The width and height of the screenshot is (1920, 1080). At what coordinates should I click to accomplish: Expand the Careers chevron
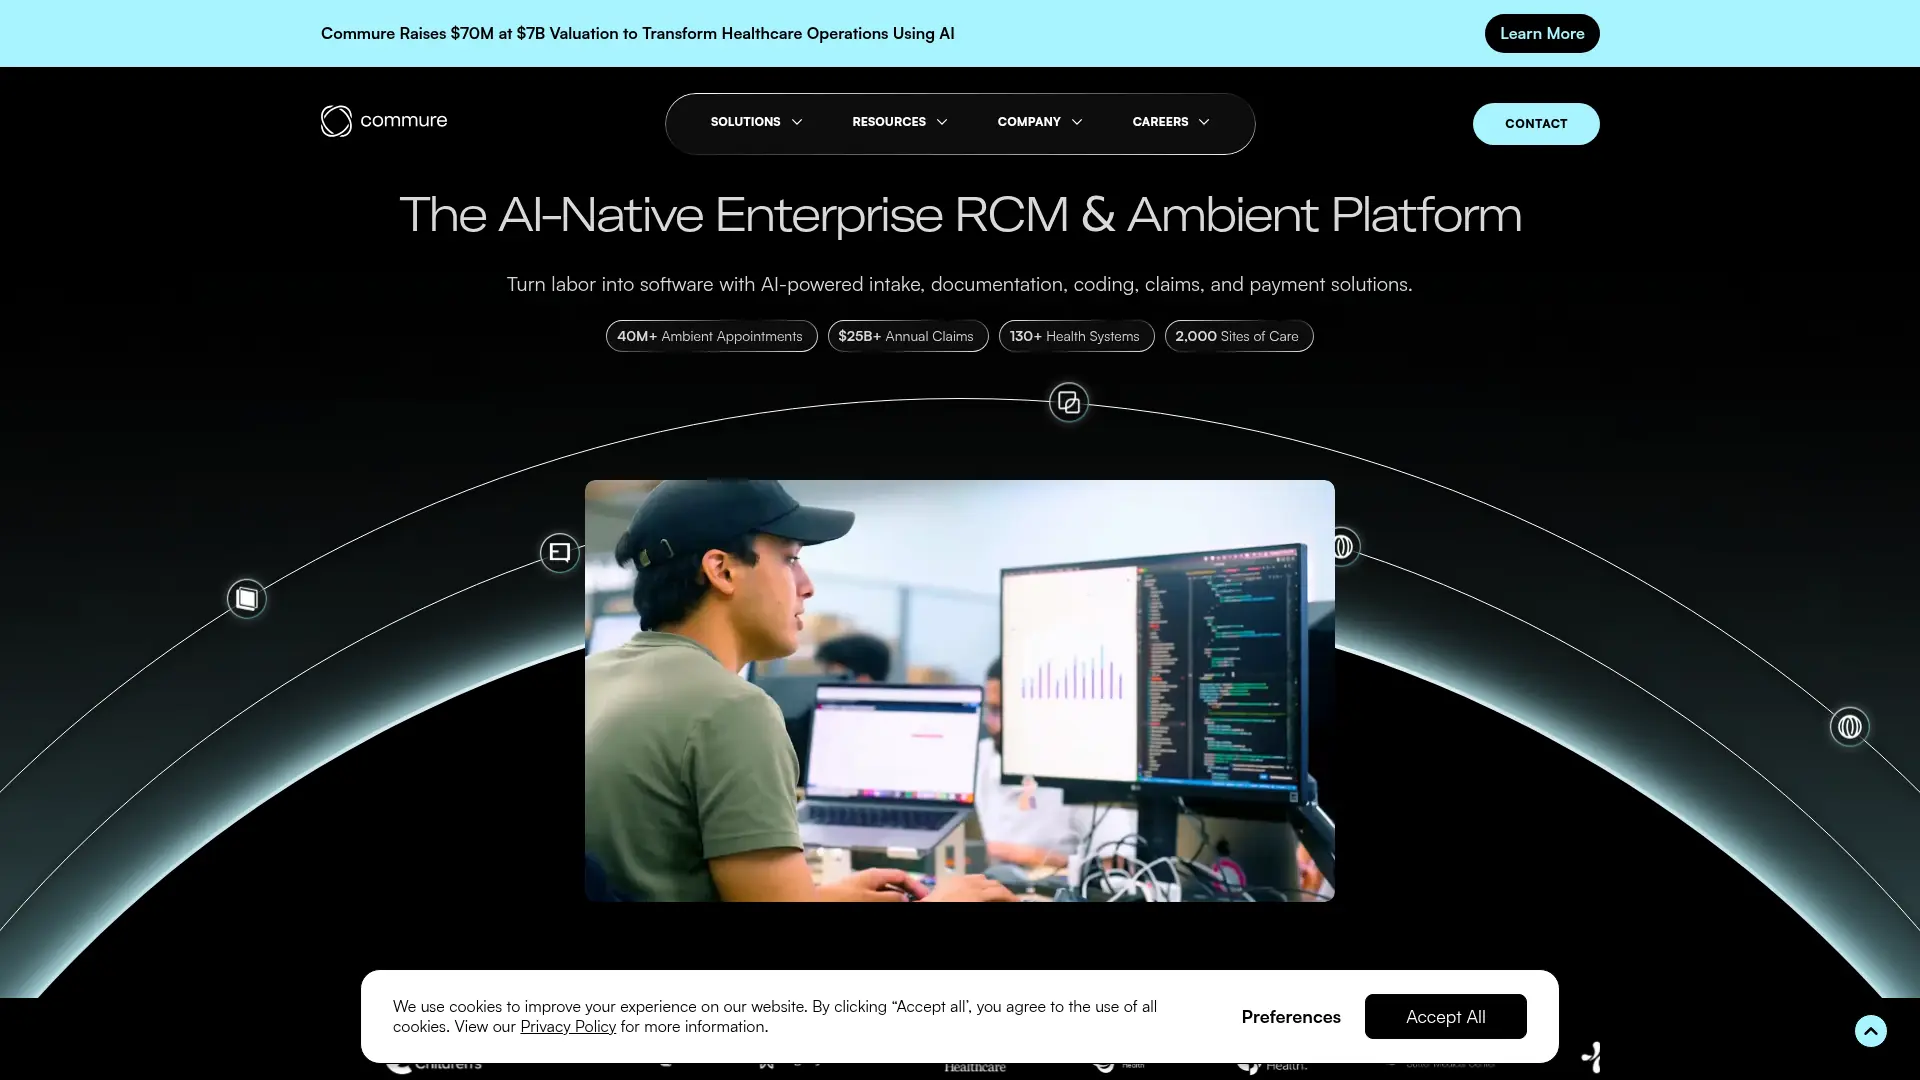[1204, 122]
